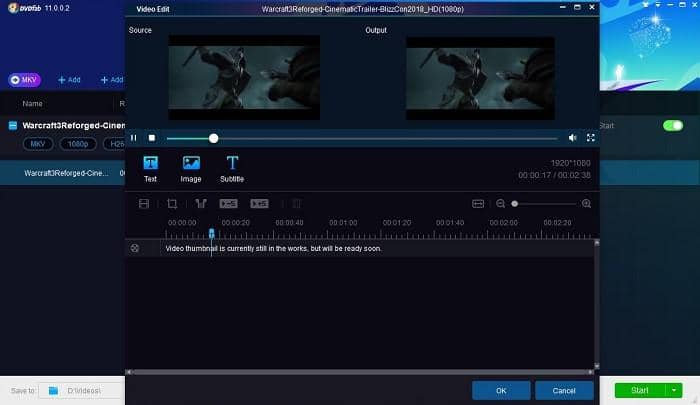This screenshot has width=700, height=405.
Task: Add an Image watermark to the video
Action: coord(191,169)
